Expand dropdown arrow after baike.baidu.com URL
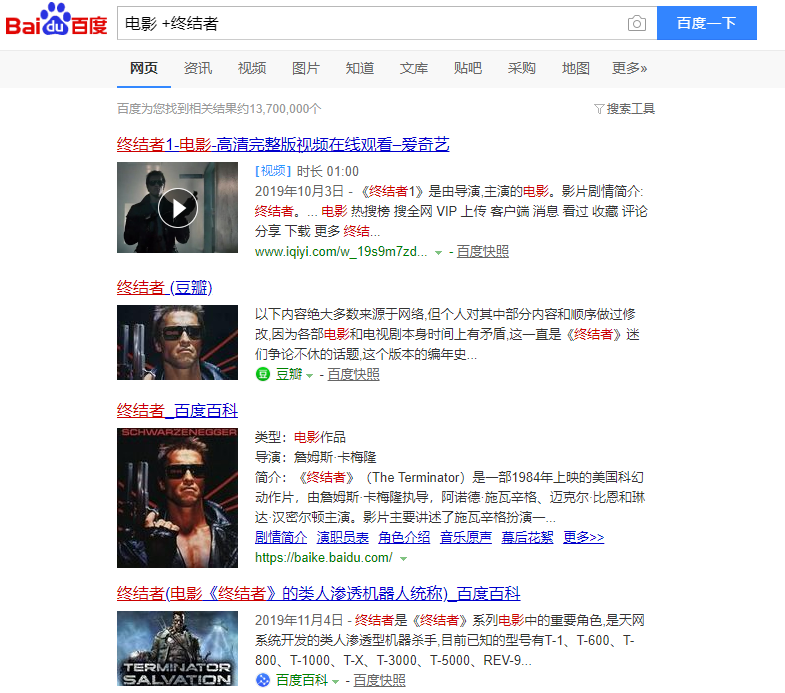The width and height of the screenshot is (785, 693). pos(404,558)
